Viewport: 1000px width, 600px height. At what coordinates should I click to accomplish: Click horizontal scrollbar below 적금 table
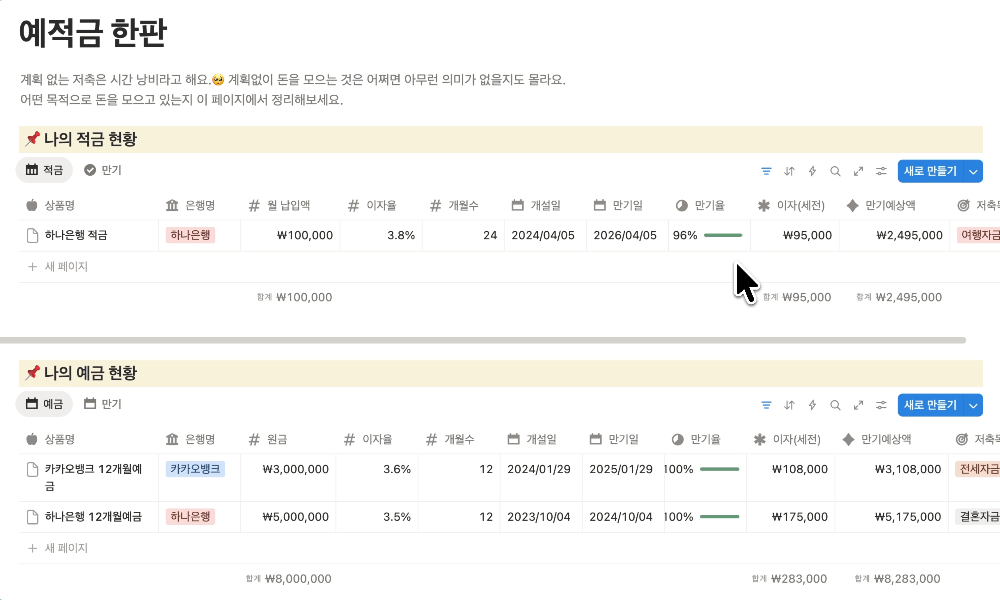(480, 340)
